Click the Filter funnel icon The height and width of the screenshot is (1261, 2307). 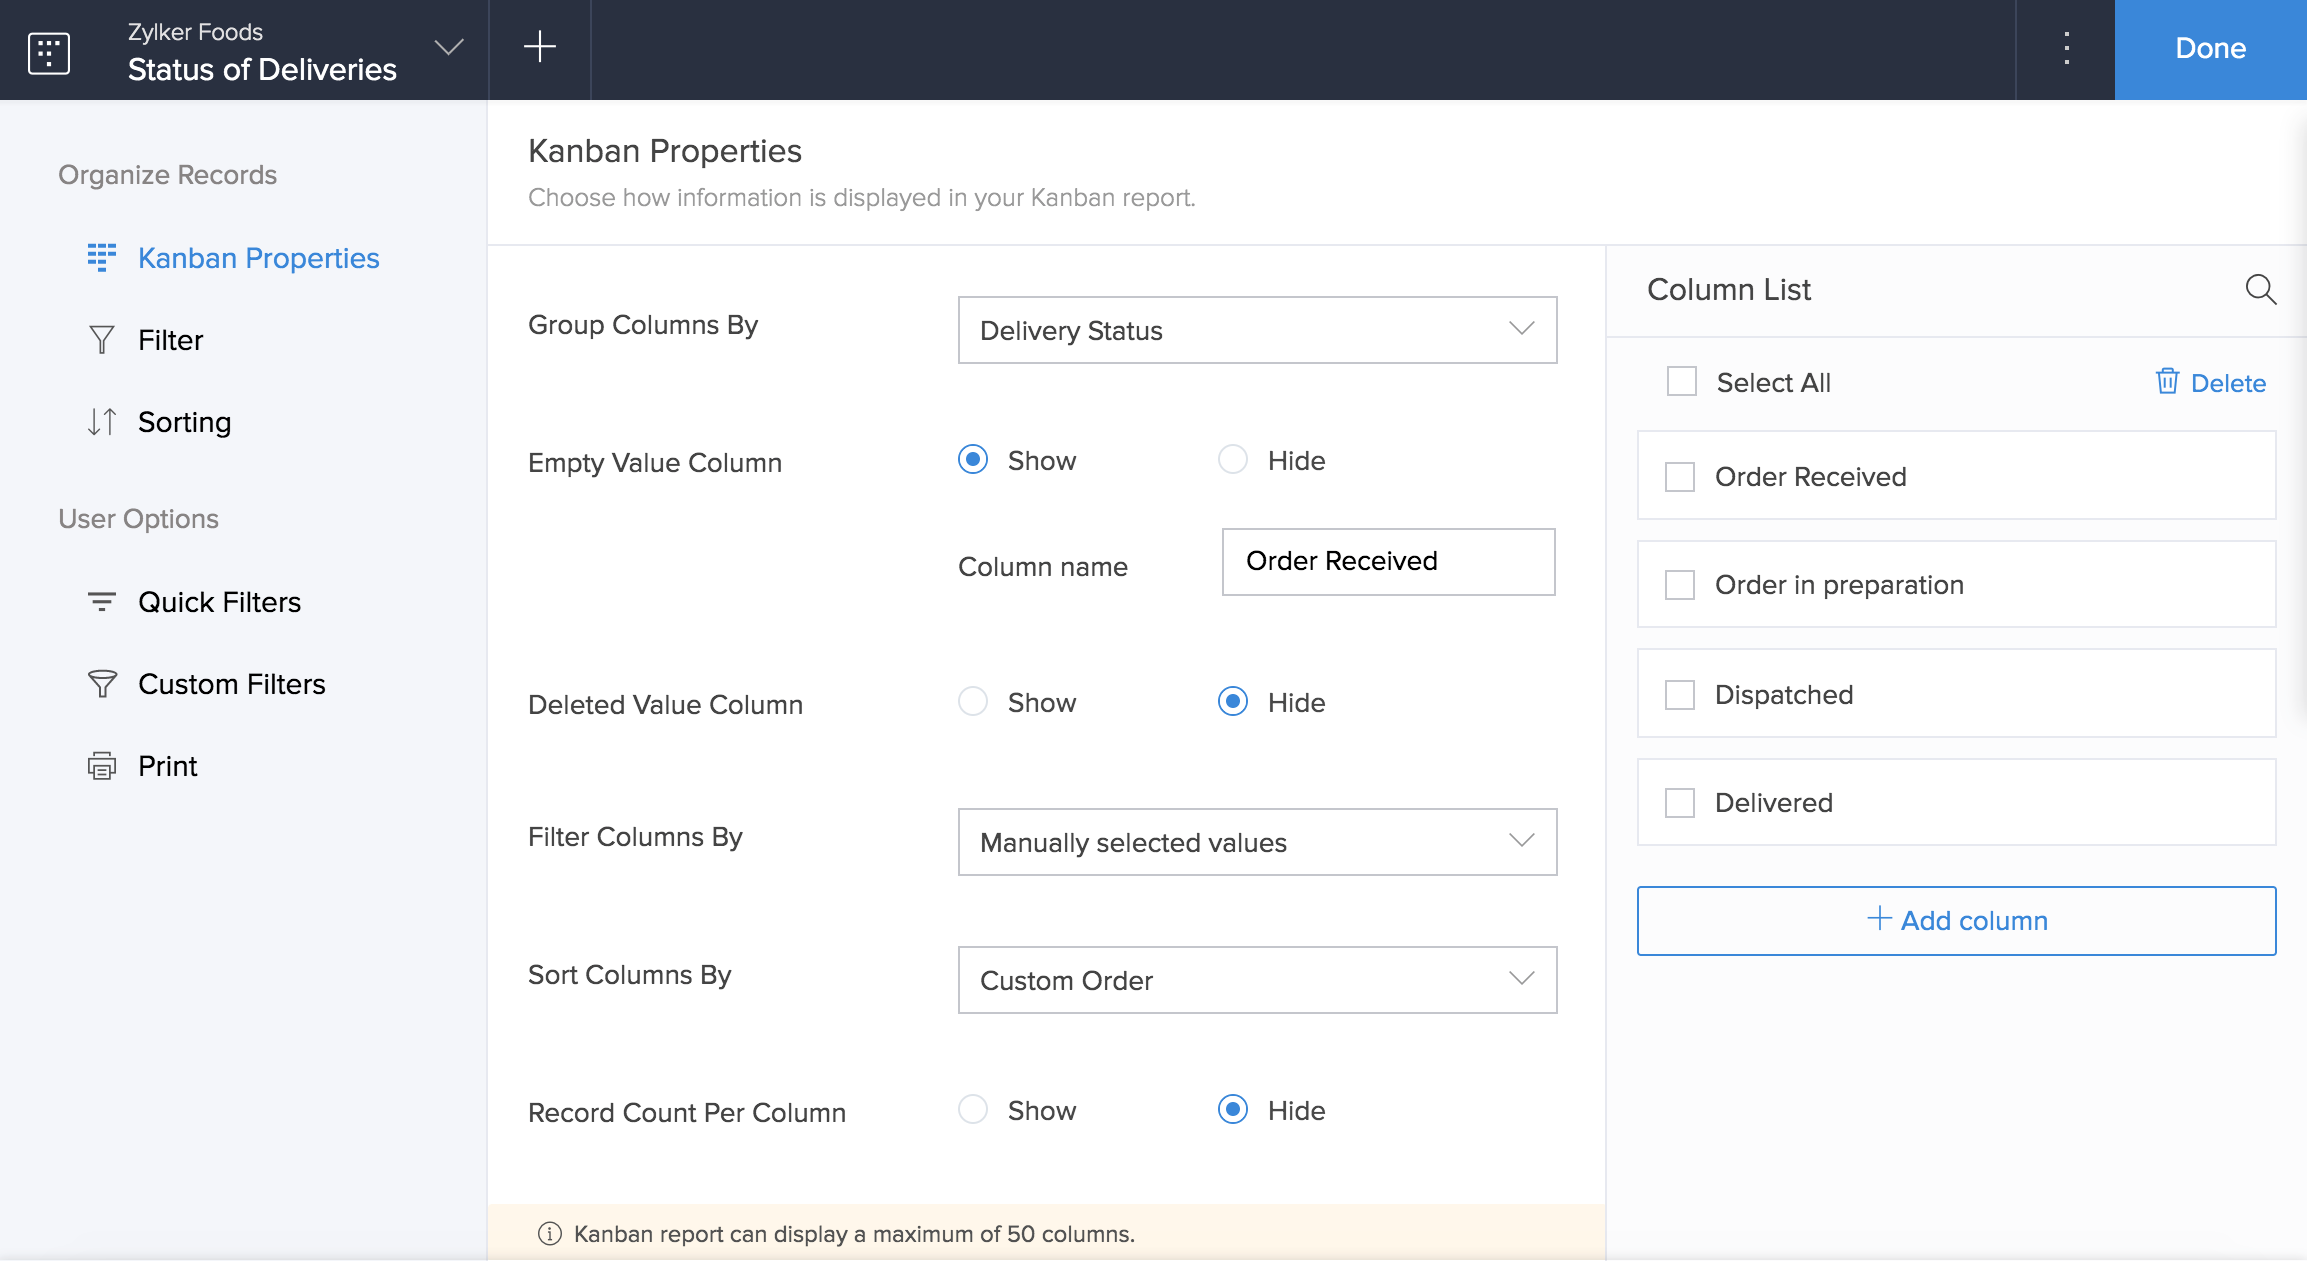pyautogui.click(x=102, y=340)
